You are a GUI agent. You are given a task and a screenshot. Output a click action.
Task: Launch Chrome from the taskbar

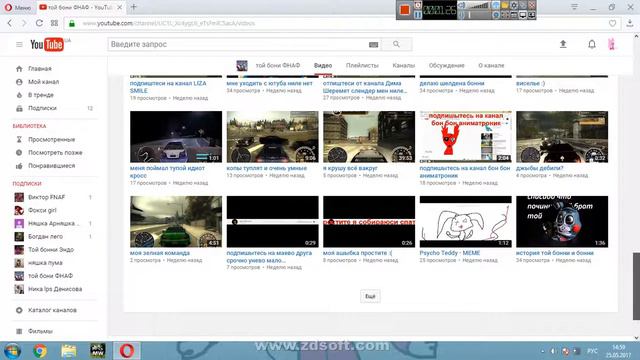coord(40,351)
